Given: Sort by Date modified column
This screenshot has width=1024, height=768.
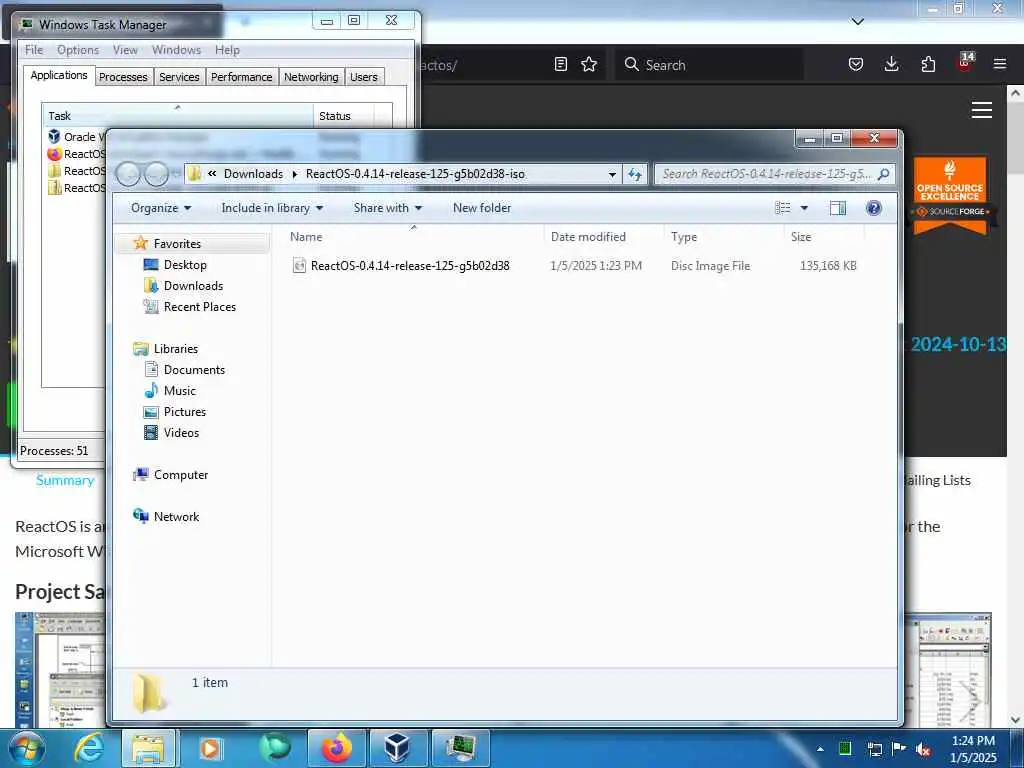Looking at the screenshot, I should tap(588, 236).
